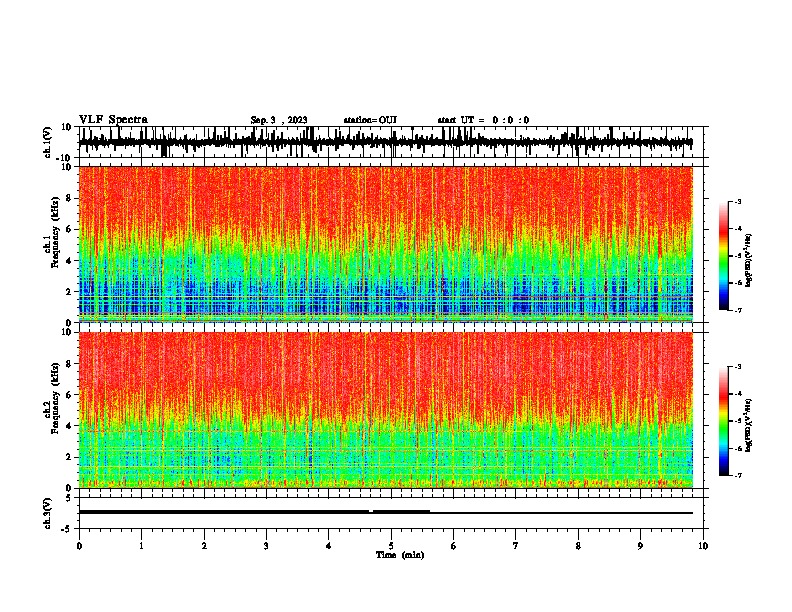Viewport: 792px width, 612px height.
Task: Select the date text "Sep. 3 , 2023"
Action: click(279, 120)
